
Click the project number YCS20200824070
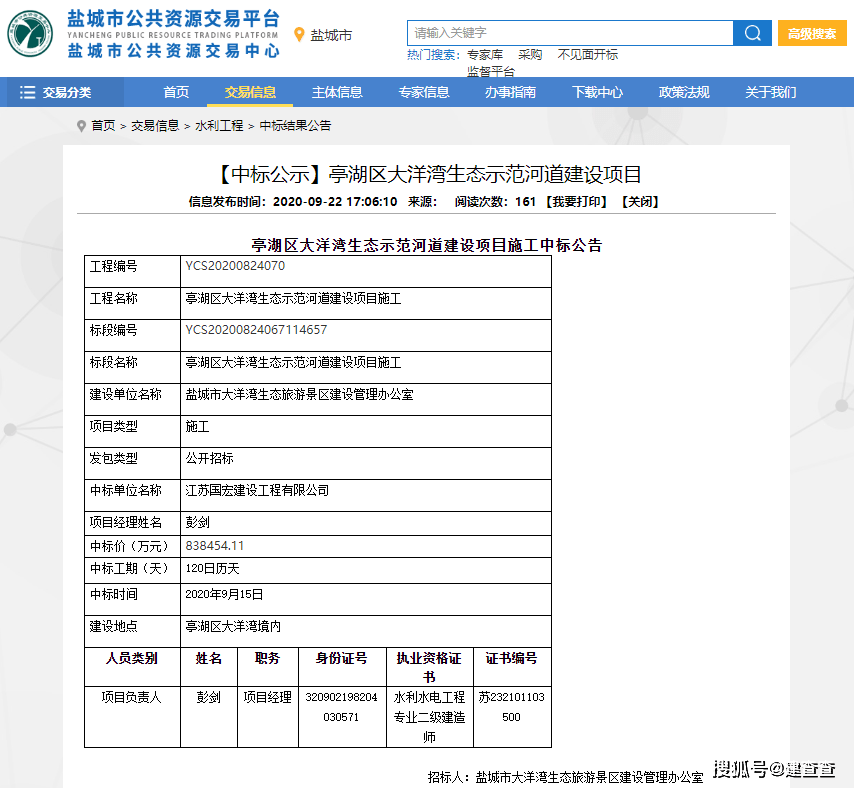(235, 266)
